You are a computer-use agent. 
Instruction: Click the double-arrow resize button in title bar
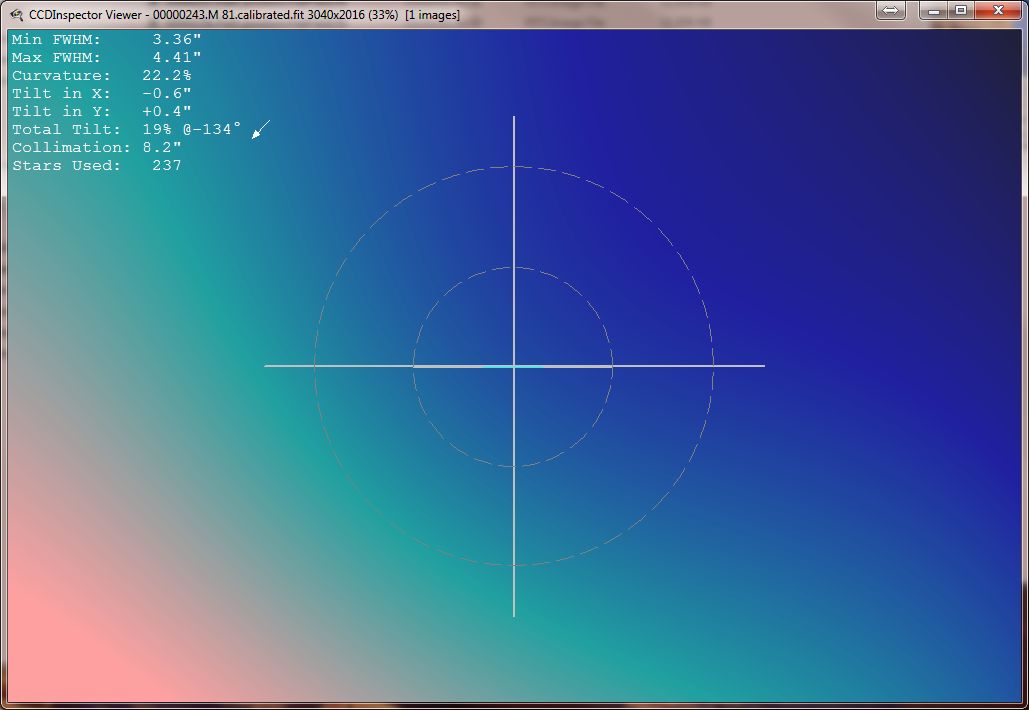[x=891, y=10]
